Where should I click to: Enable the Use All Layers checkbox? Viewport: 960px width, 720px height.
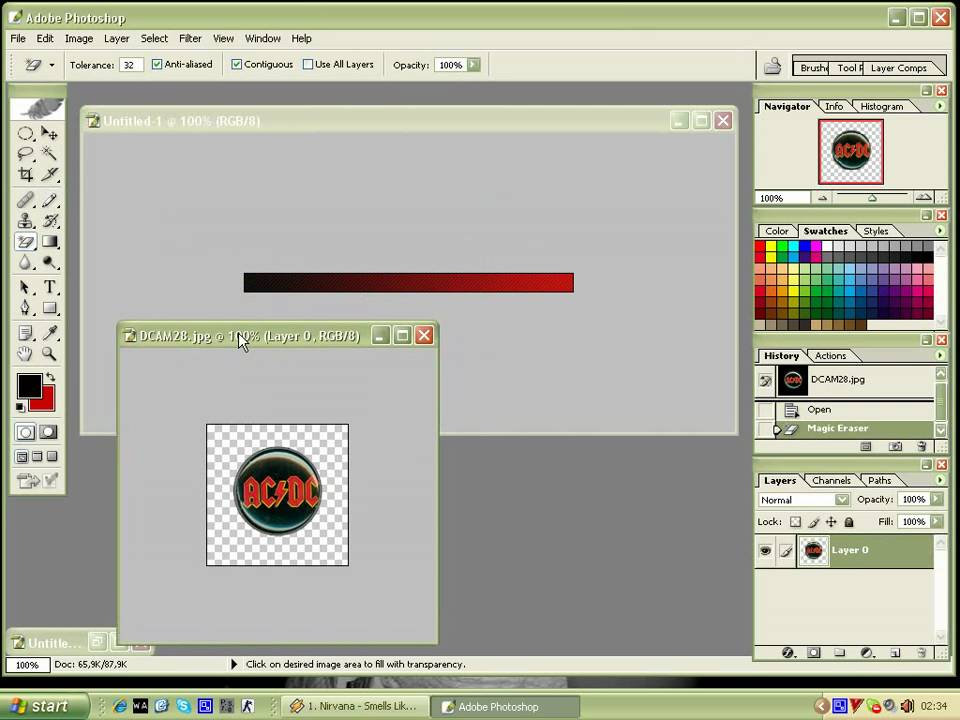(308, 64)
